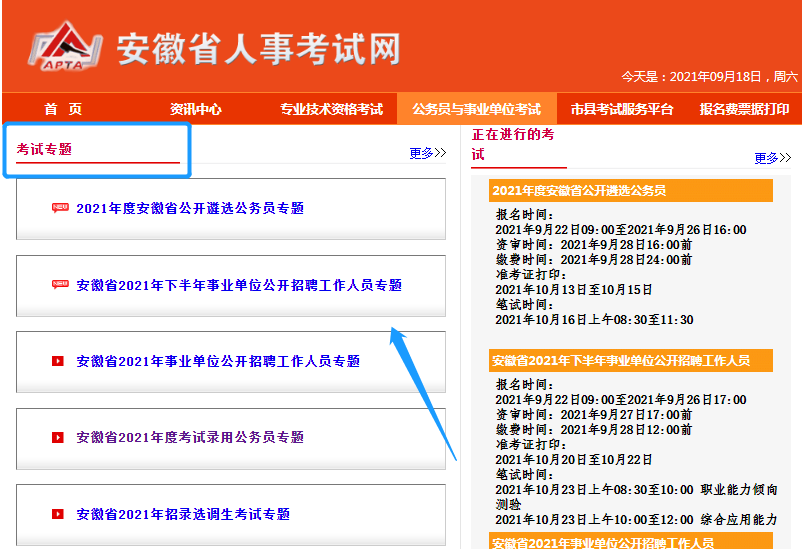Open 报名费票据打印 navigation item
The image size is (804, 549).
[744, 109]
